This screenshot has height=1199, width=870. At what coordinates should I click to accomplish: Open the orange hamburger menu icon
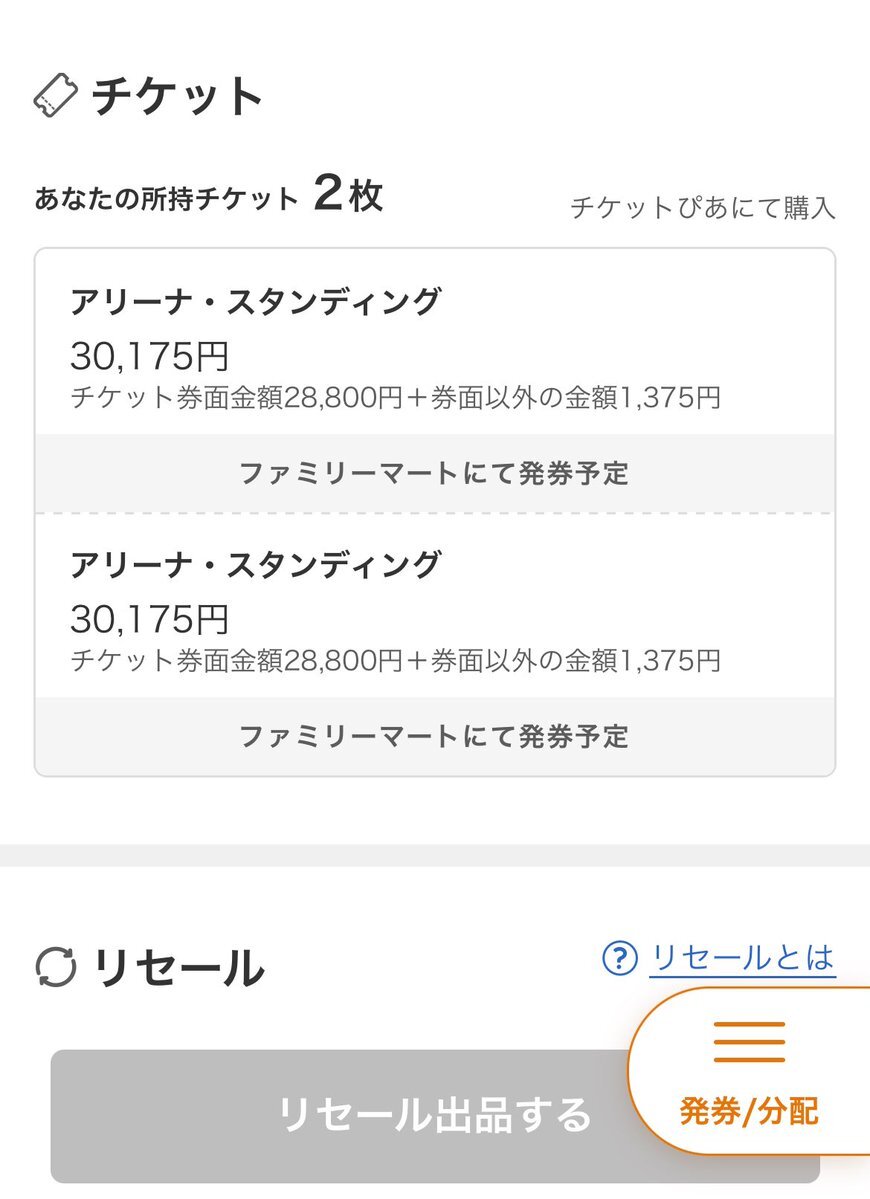[749, 1041]
